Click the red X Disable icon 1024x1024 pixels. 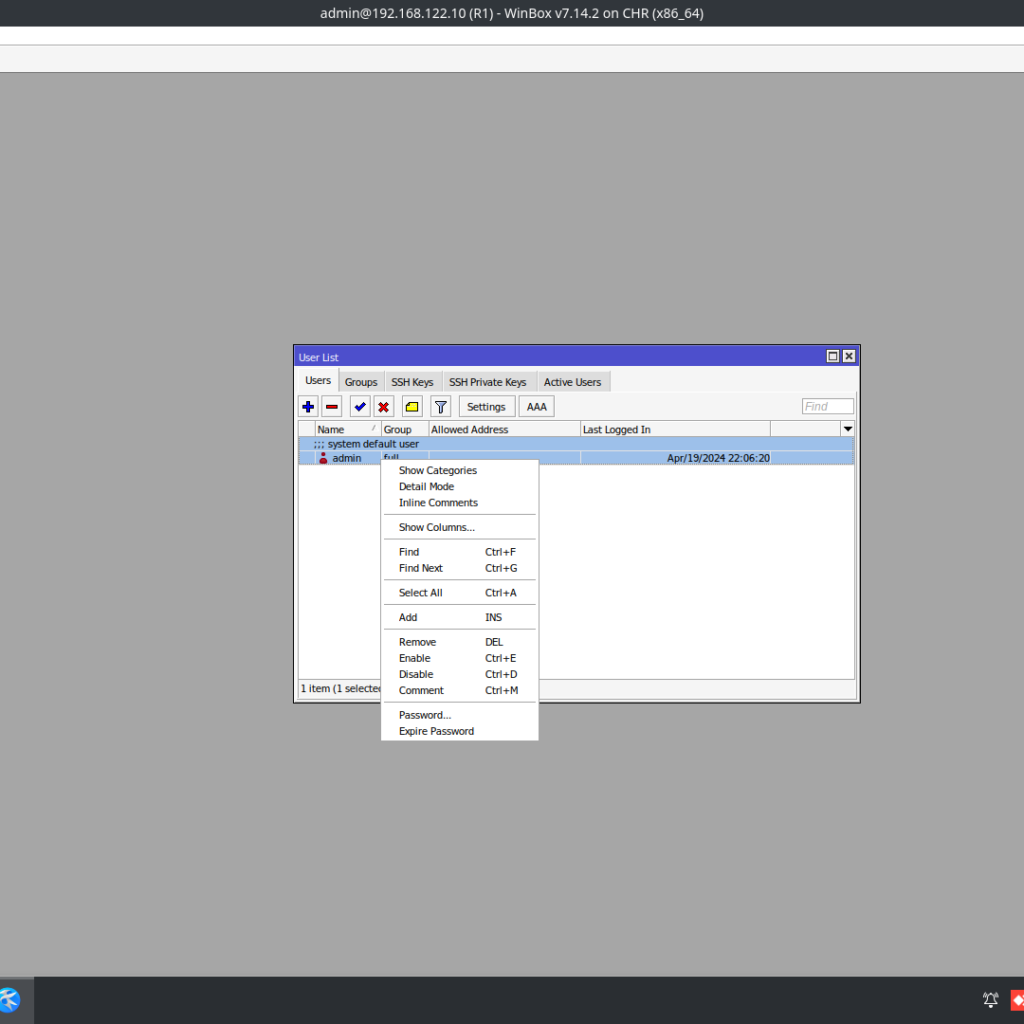click(384, 407)
